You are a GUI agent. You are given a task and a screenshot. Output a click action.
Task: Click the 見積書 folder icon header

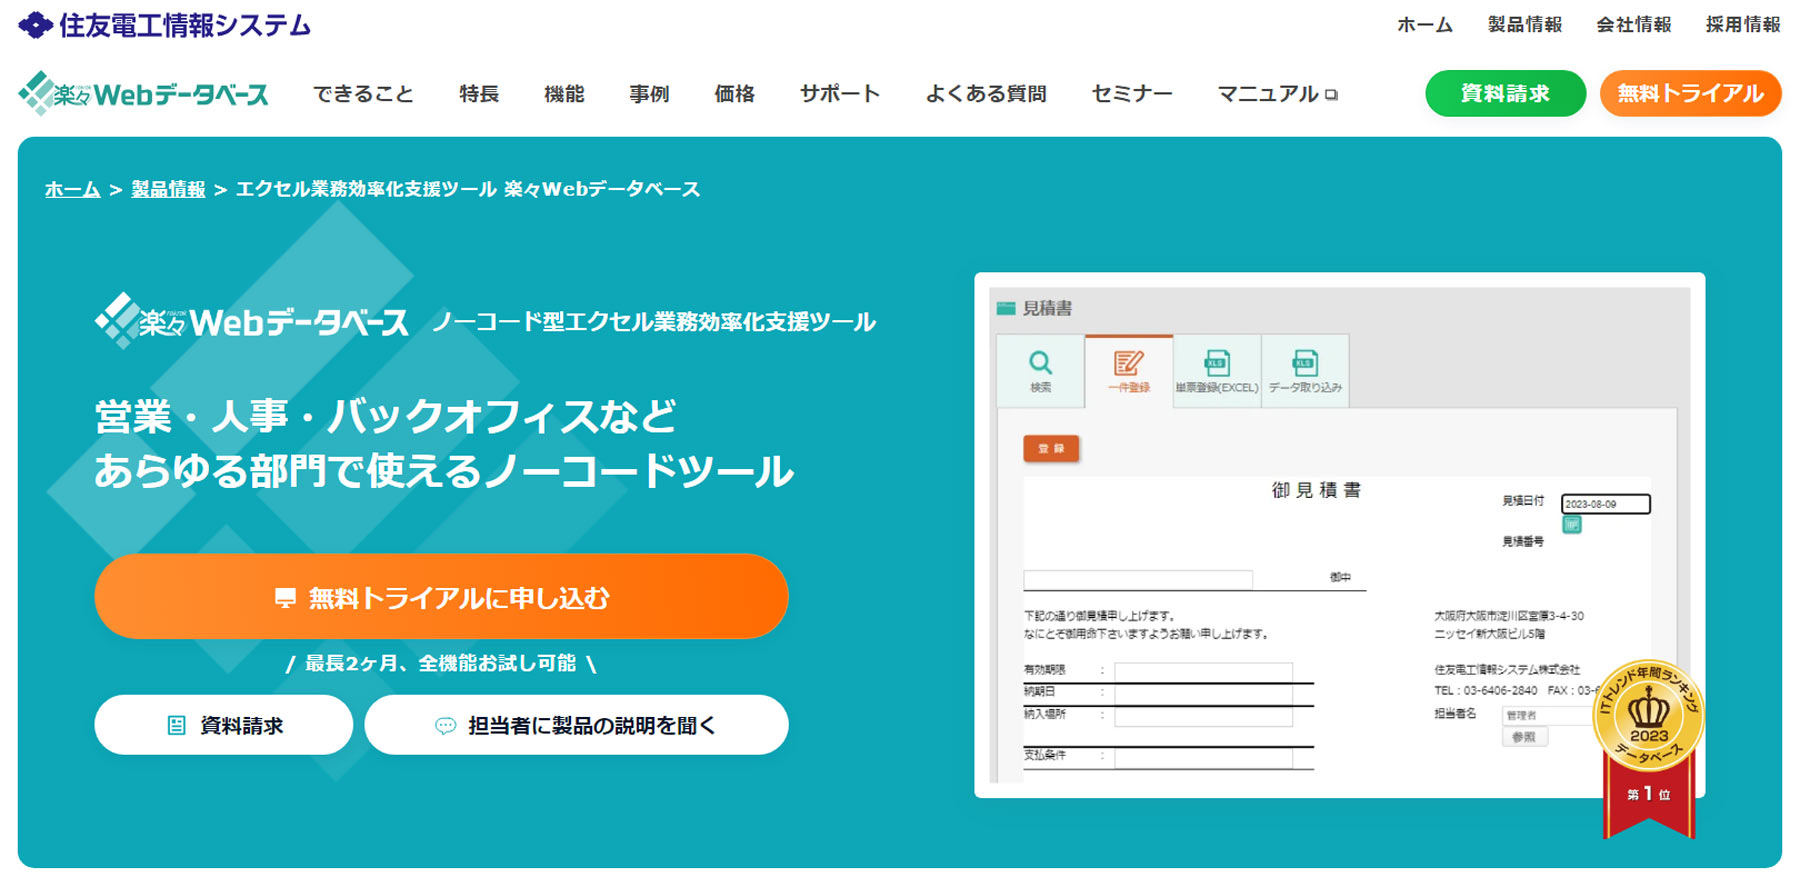coord(1006,309)
